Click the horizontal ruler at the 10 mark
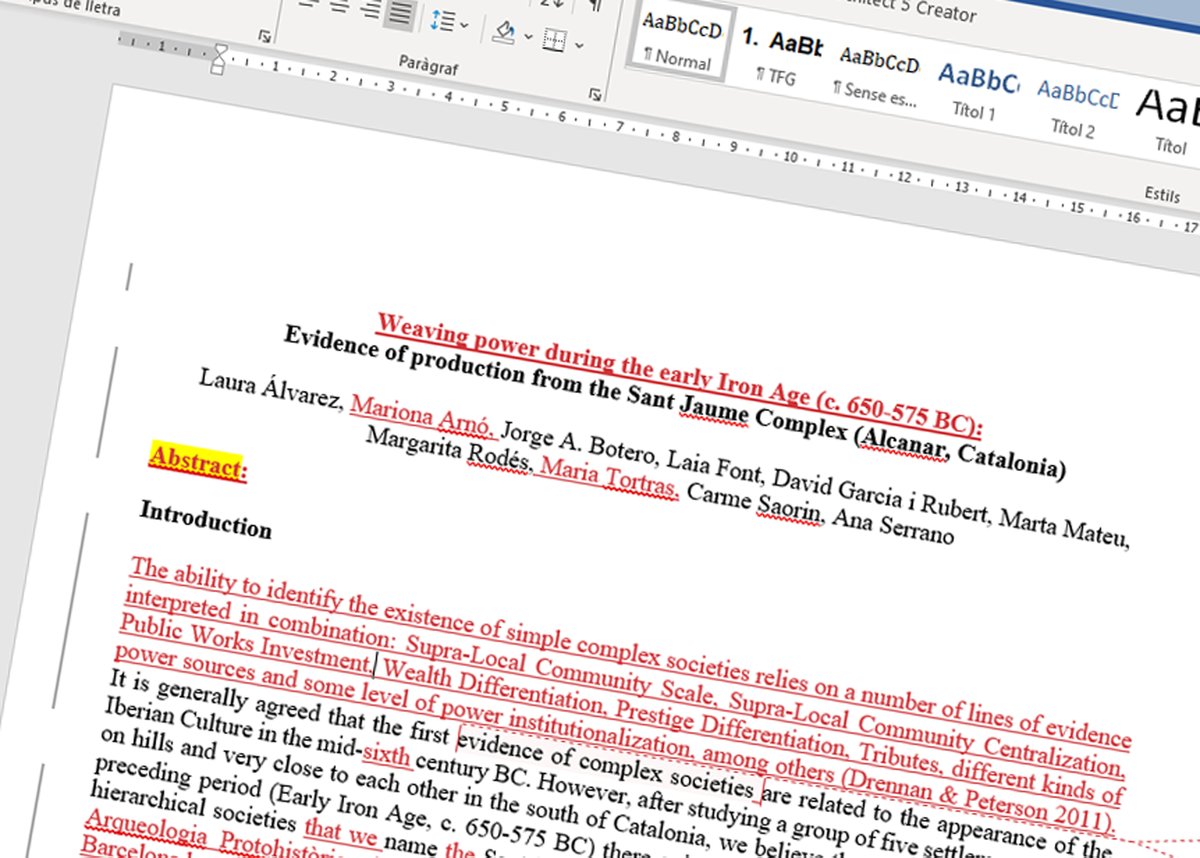The image size is (1200, 858). pyautogui.click(x=791, y=157)
